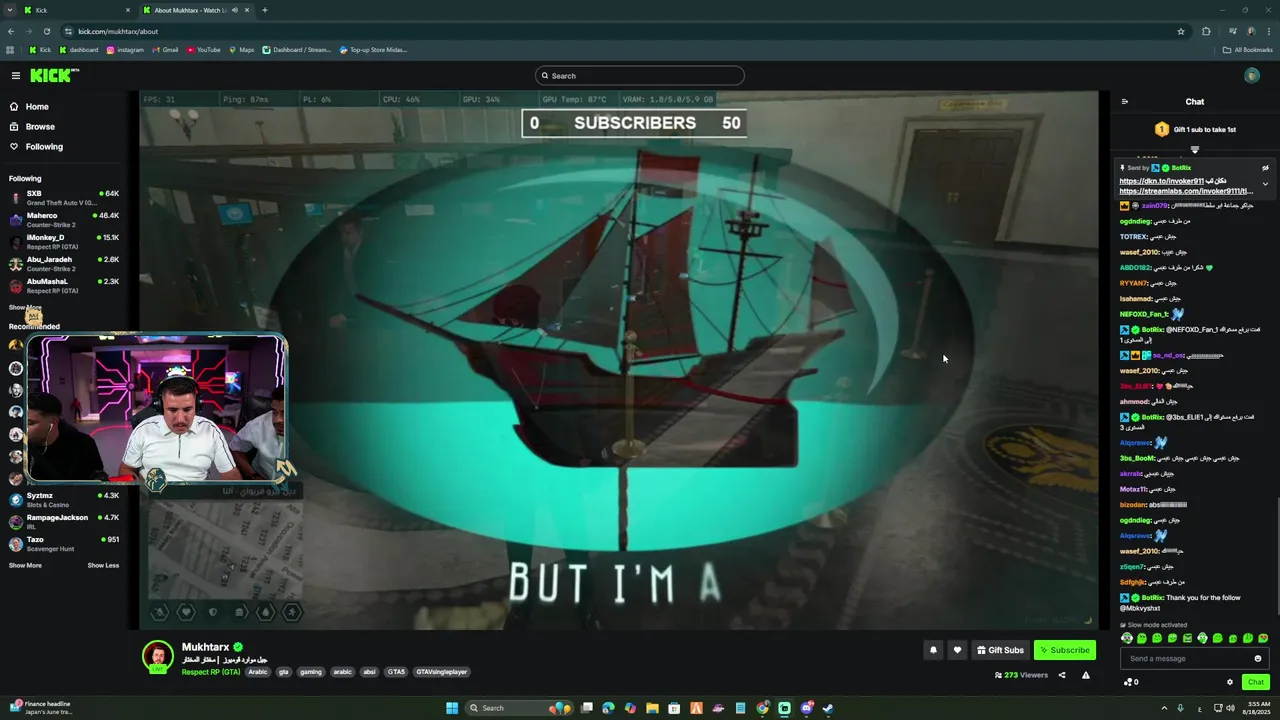This screenshot has height=720, width=1280.
Task: Collapse the chat panel with the arrow icon
Action: 1124,102
